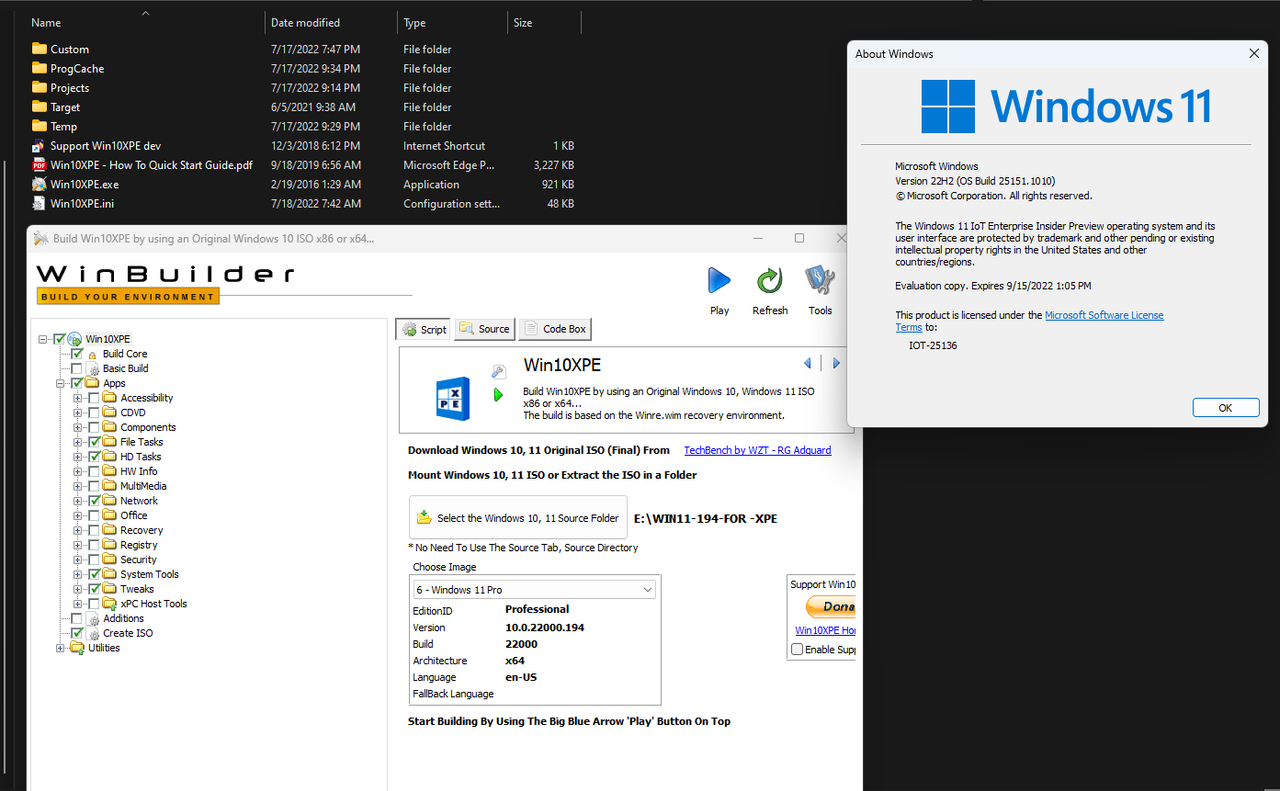Select the Target folder icon

(39, 107)
